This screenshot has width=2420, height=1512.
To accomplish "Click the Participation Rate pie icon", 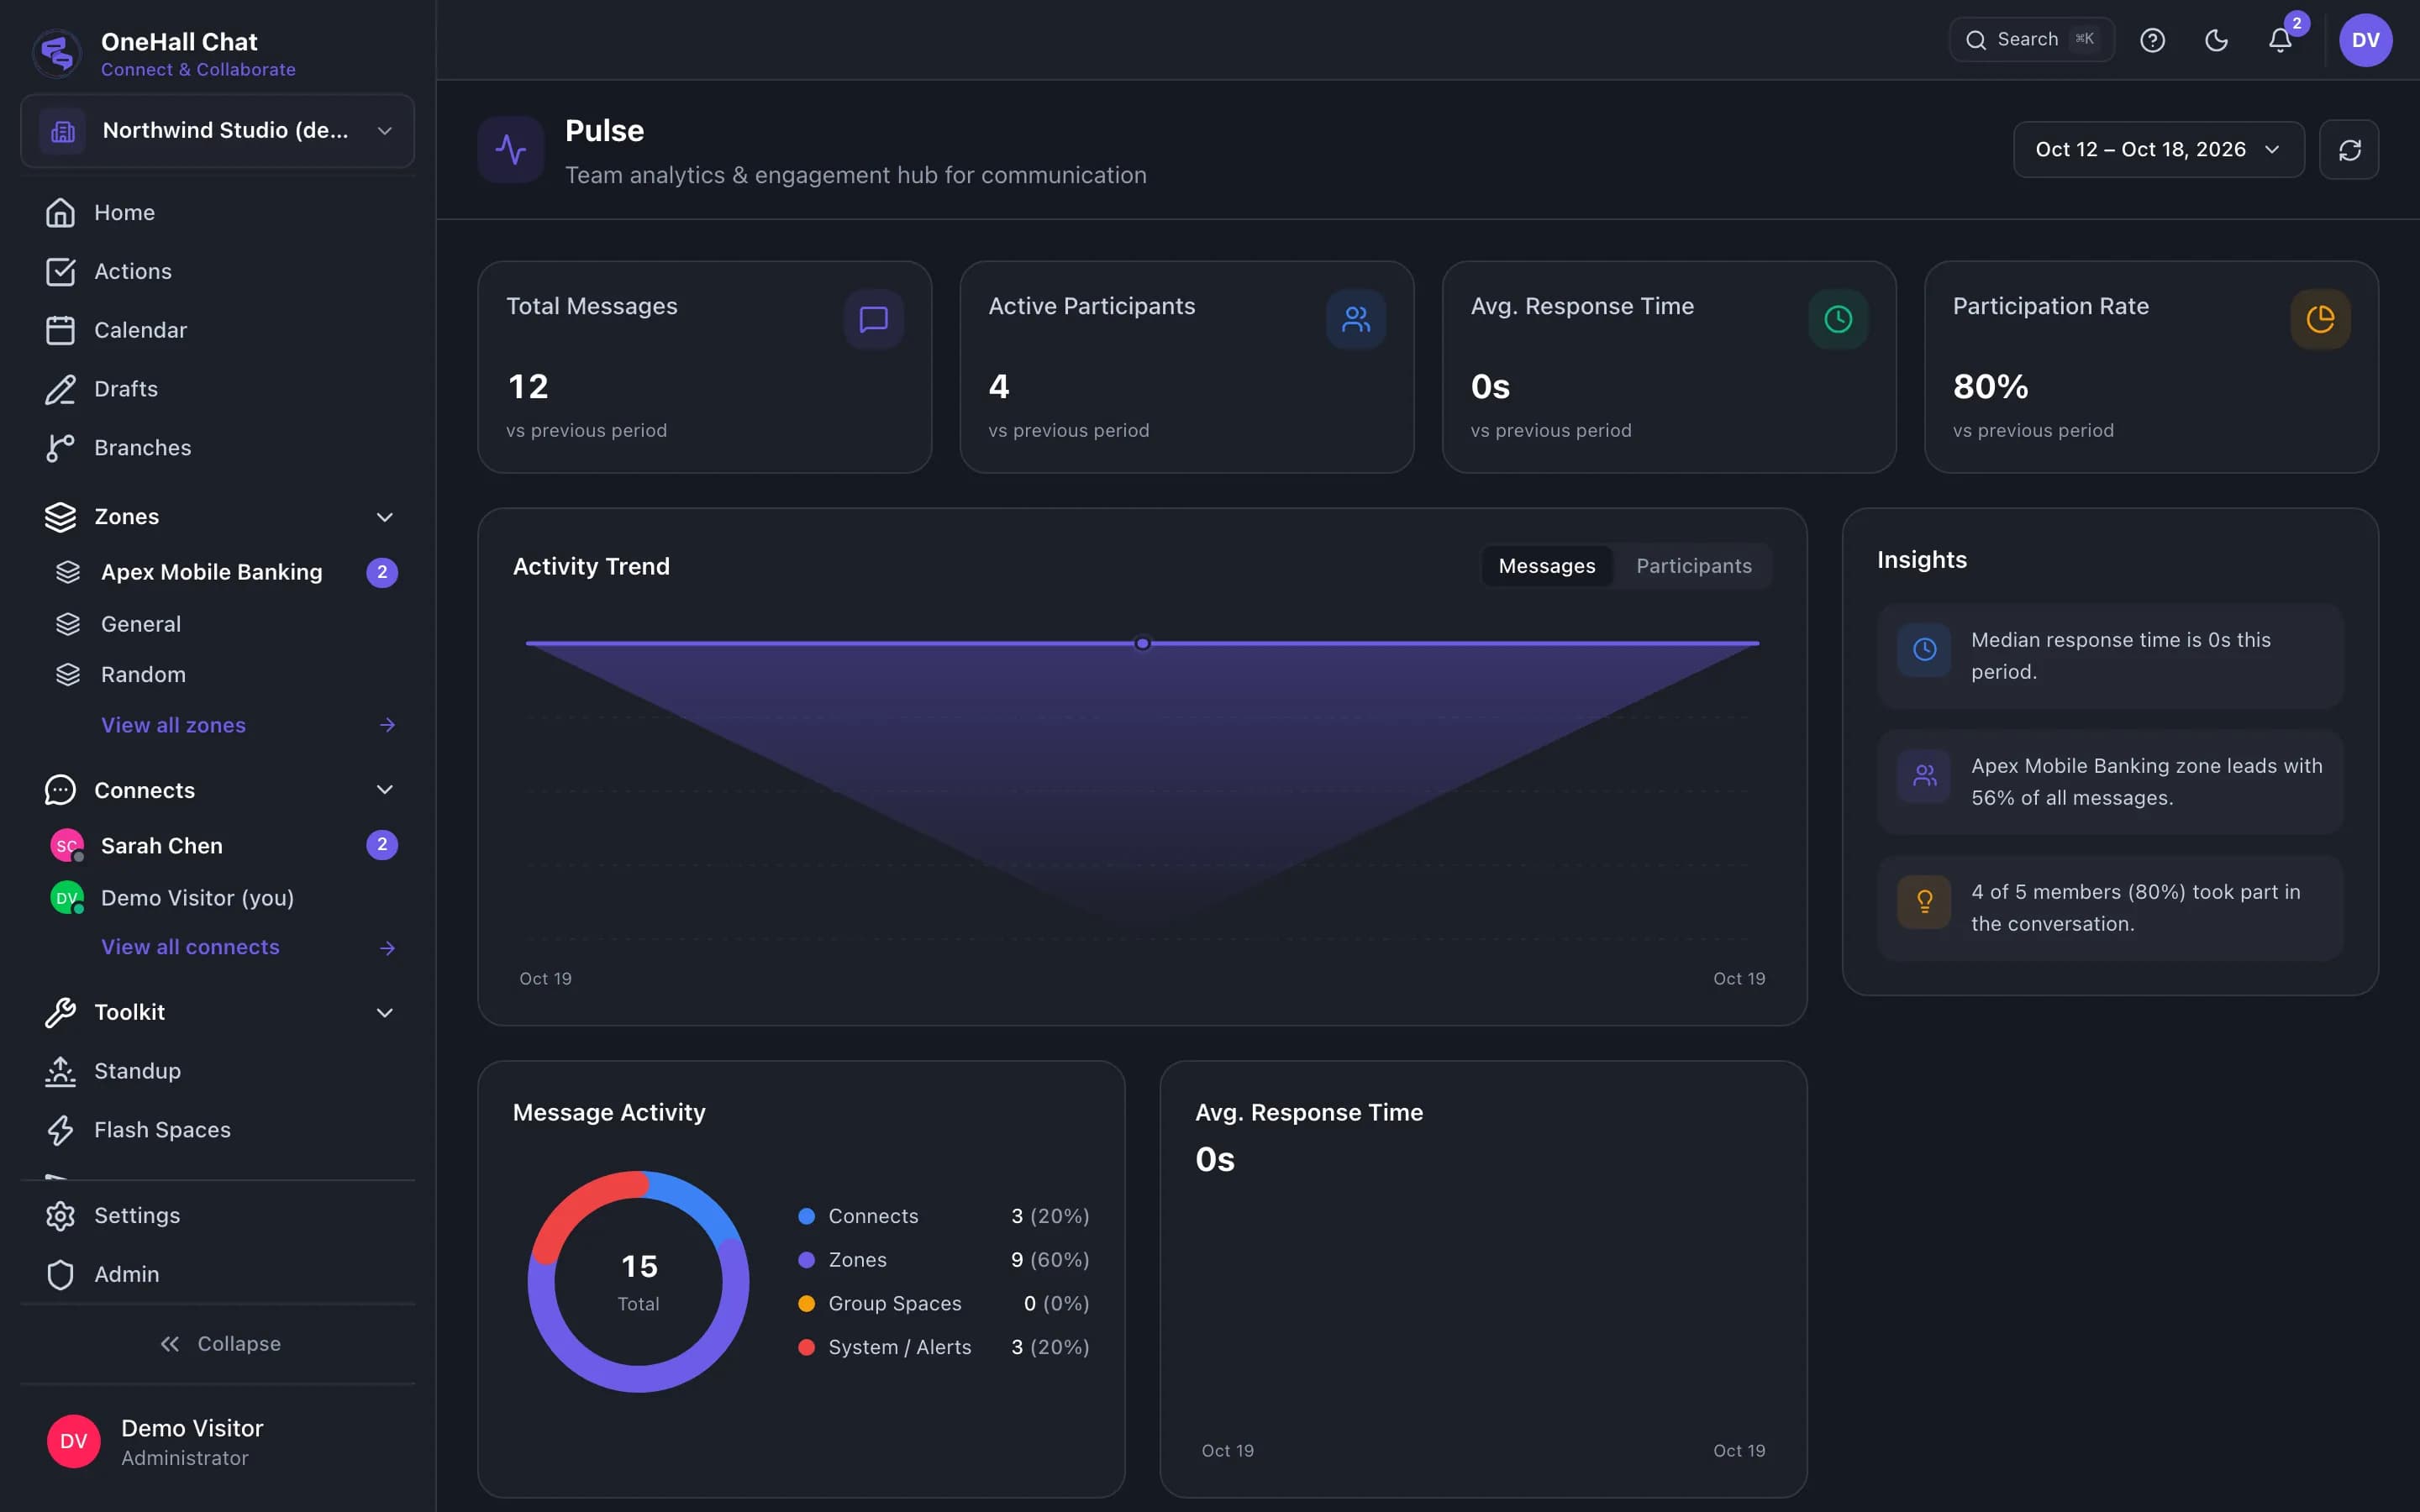I will pyautogui.click(x=2320, y=319).
